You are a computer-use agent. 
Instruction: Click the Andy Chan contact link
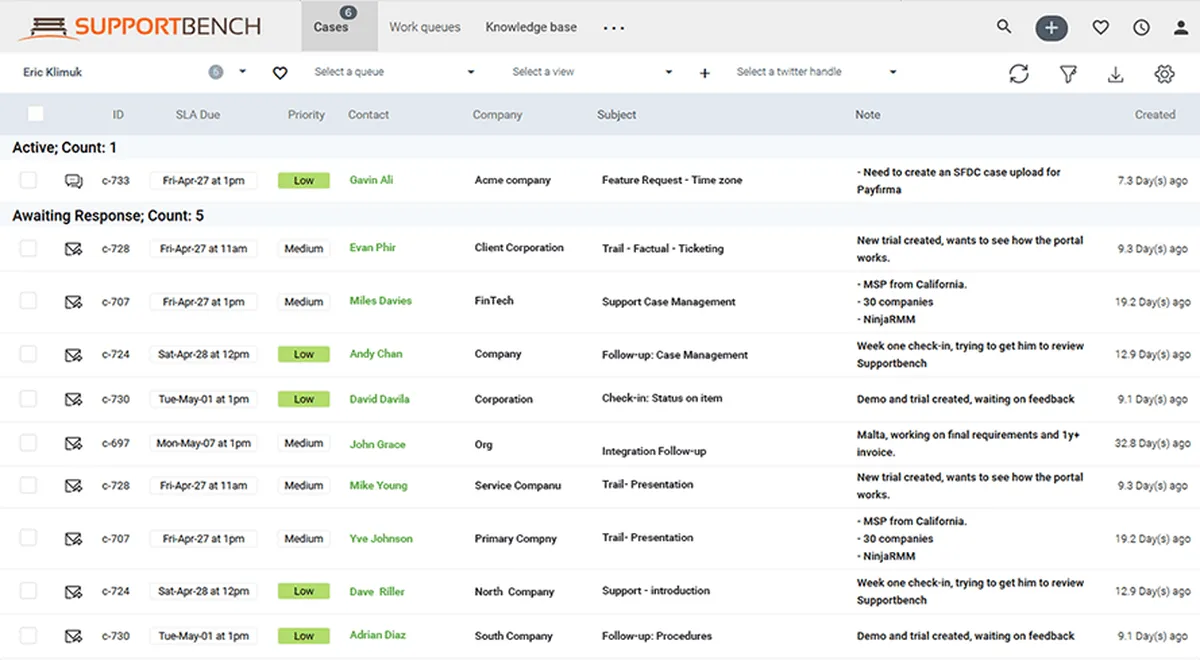pos(376,354)
